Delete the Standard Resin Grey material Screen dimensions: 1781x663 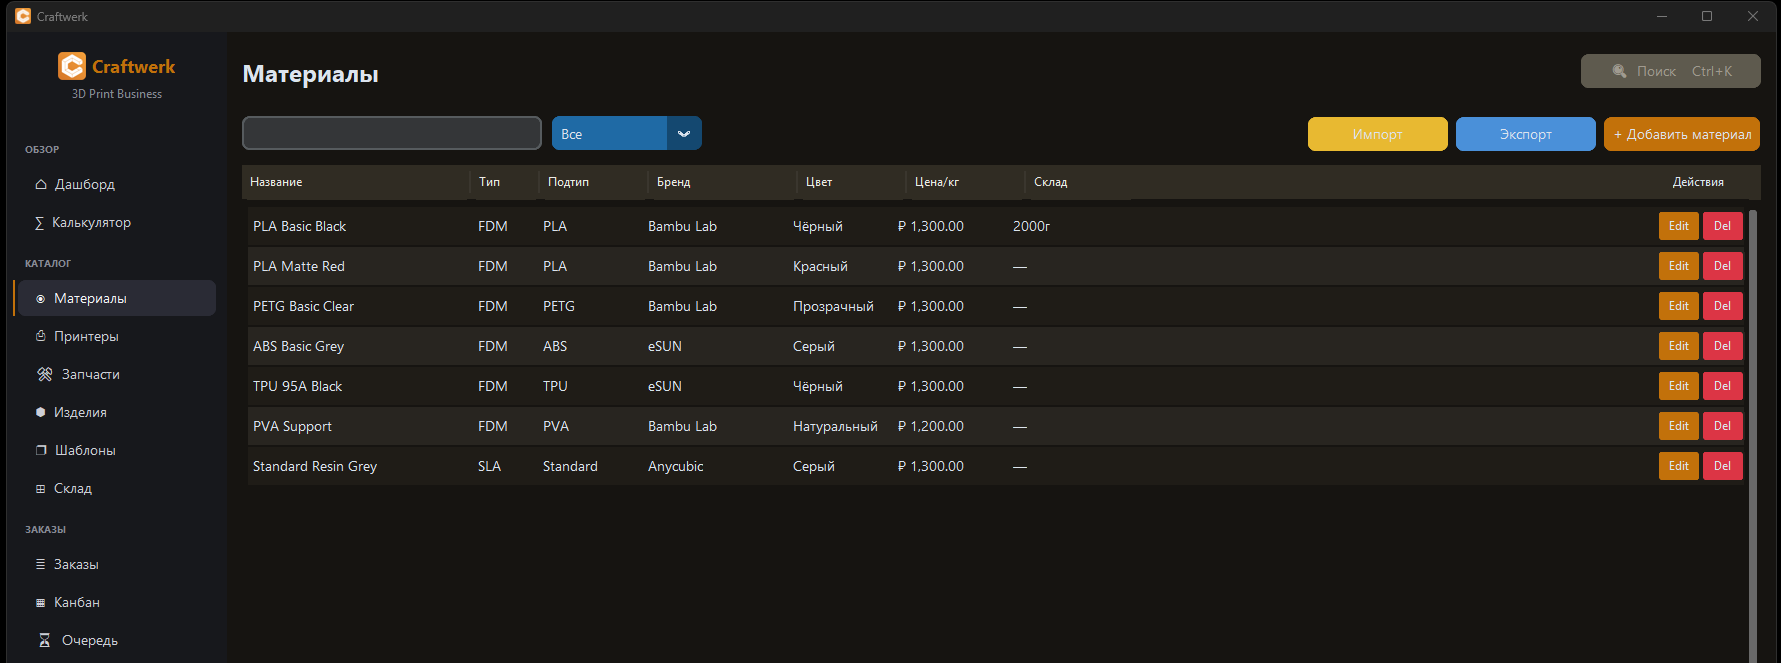click(1722, 466)
